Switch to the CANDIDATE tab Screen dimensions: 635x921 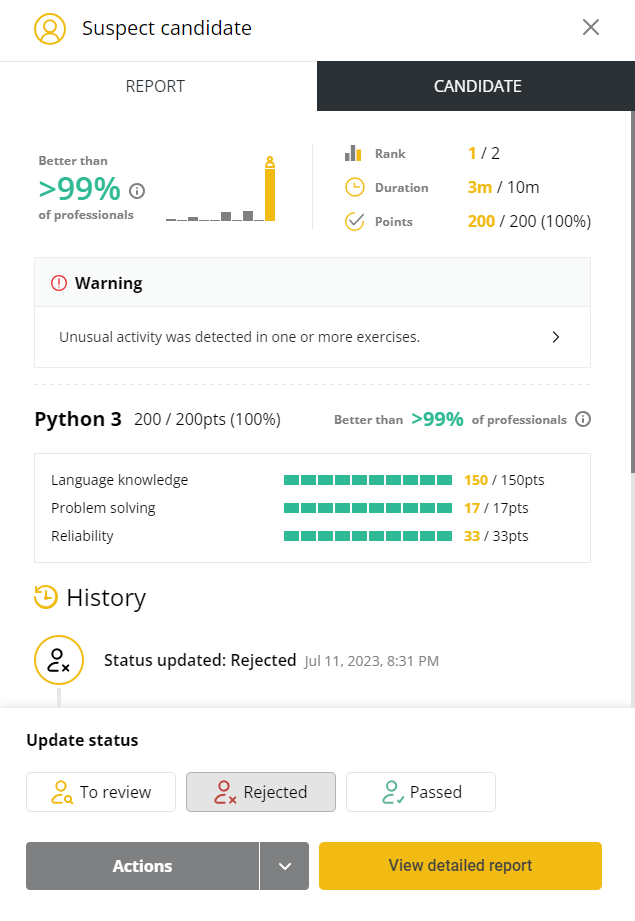pyautogui.click(x=477, y=86)
